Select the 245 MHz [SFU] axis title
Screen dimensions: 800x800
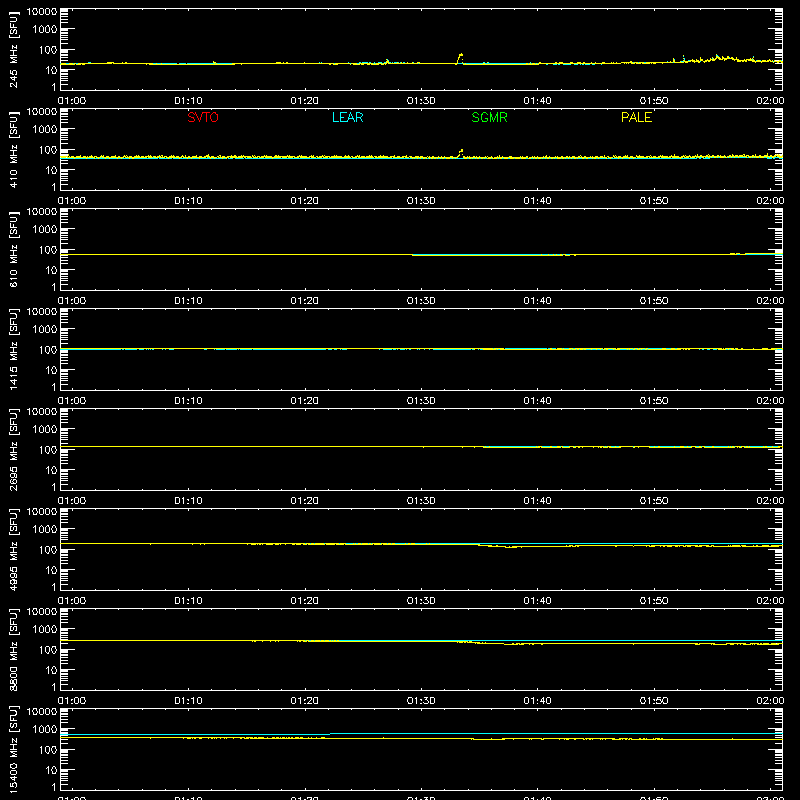point(13,49)
